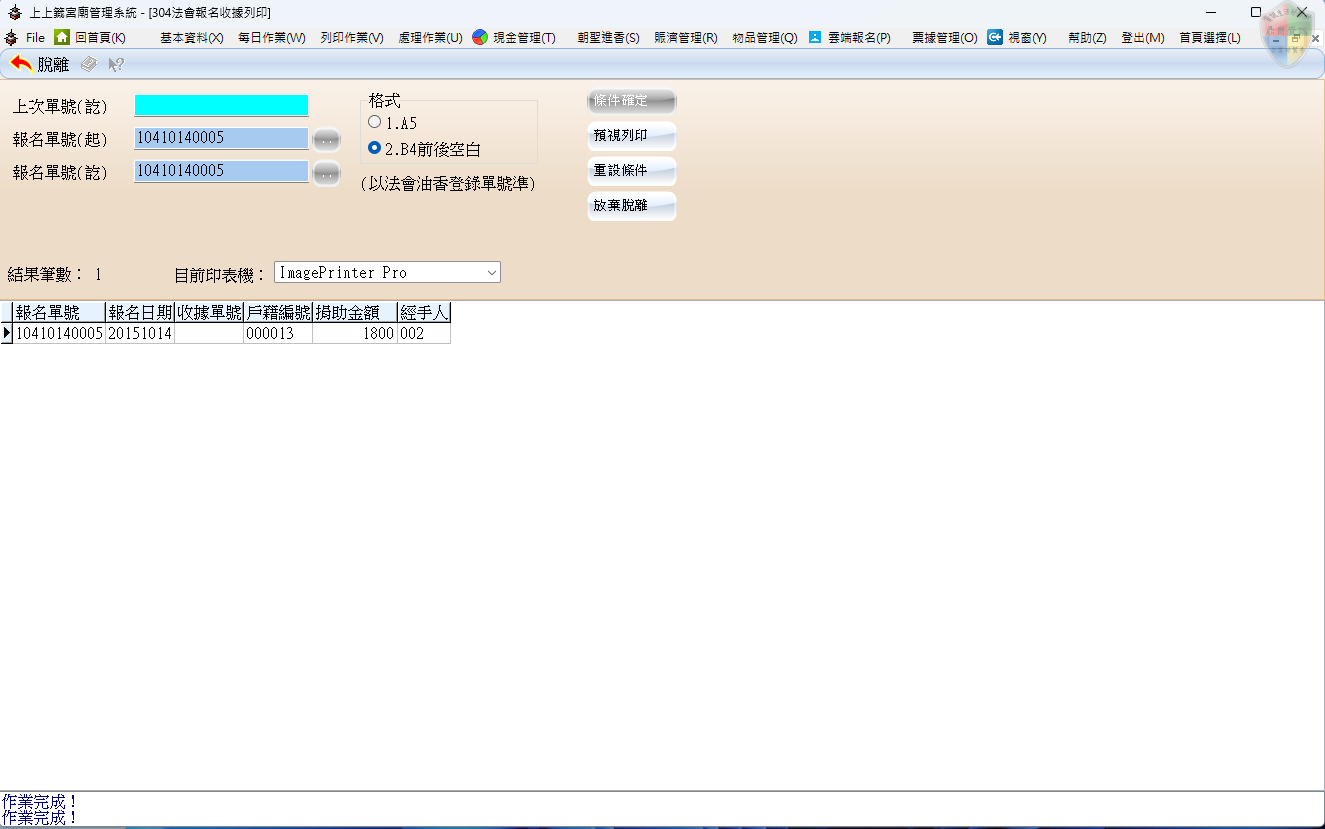
Task: Click the cyan 上次單號 input field
Action: tap(221, 105)
